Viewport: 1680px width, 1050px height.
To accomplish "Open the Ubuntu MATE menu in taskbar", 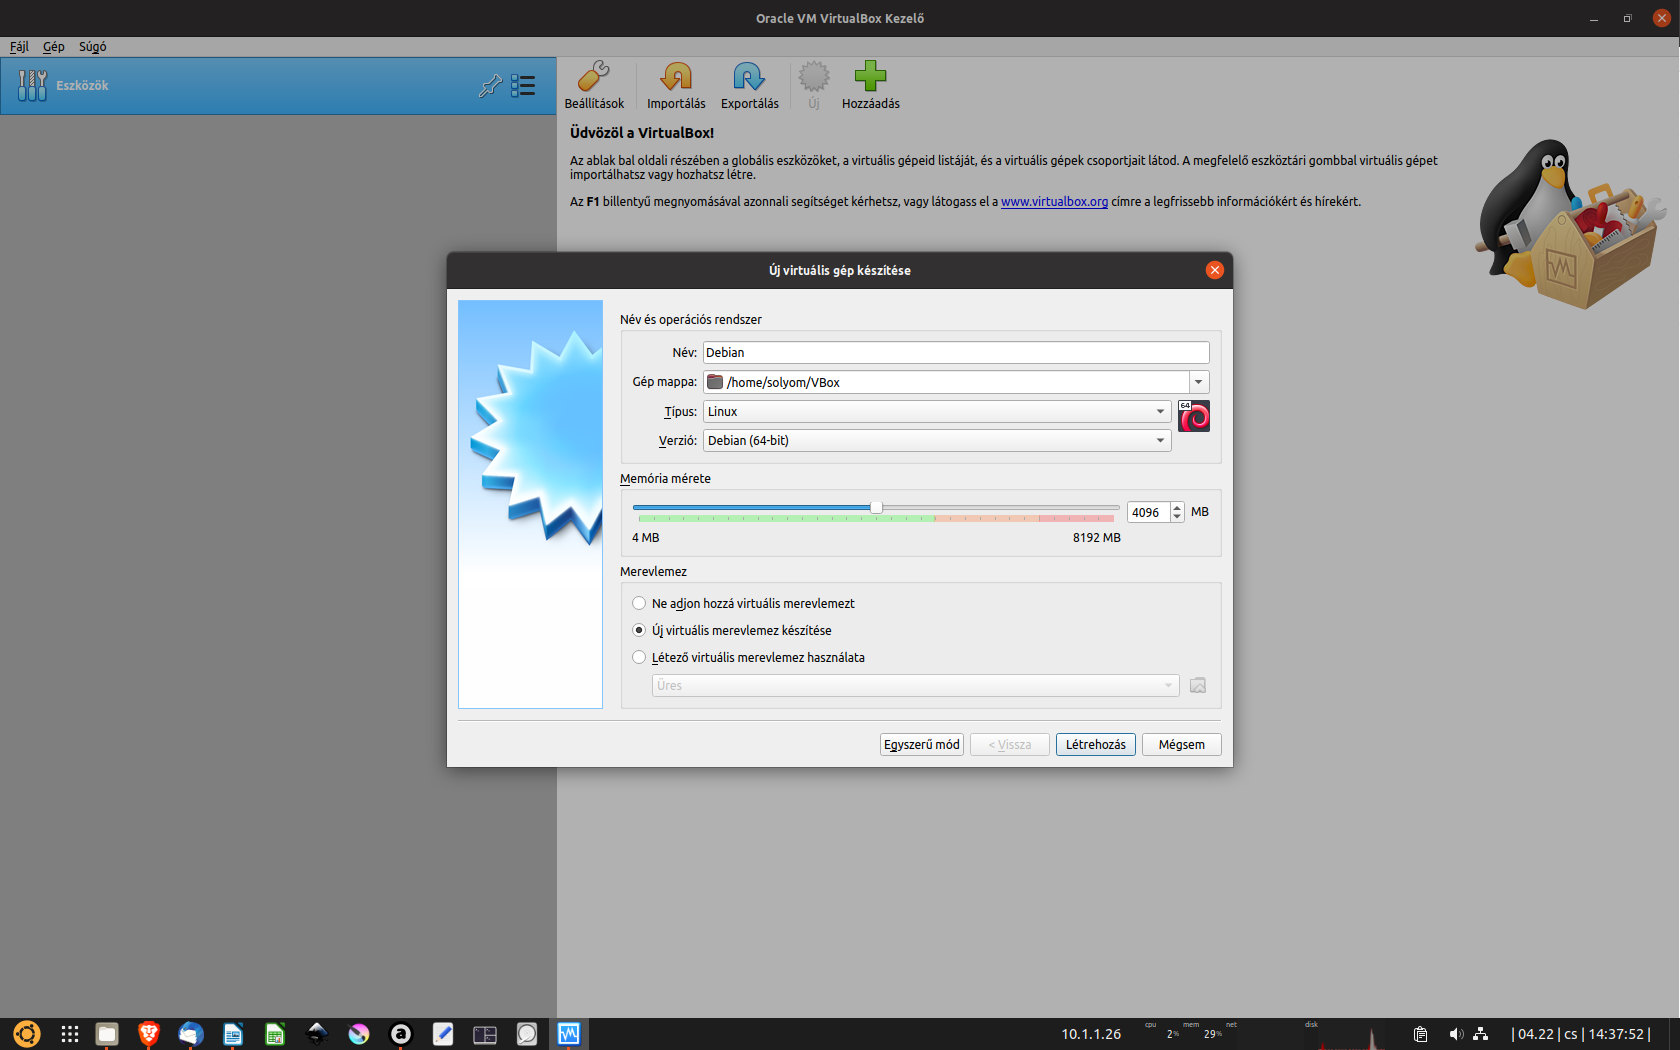I will [27, 1034].
